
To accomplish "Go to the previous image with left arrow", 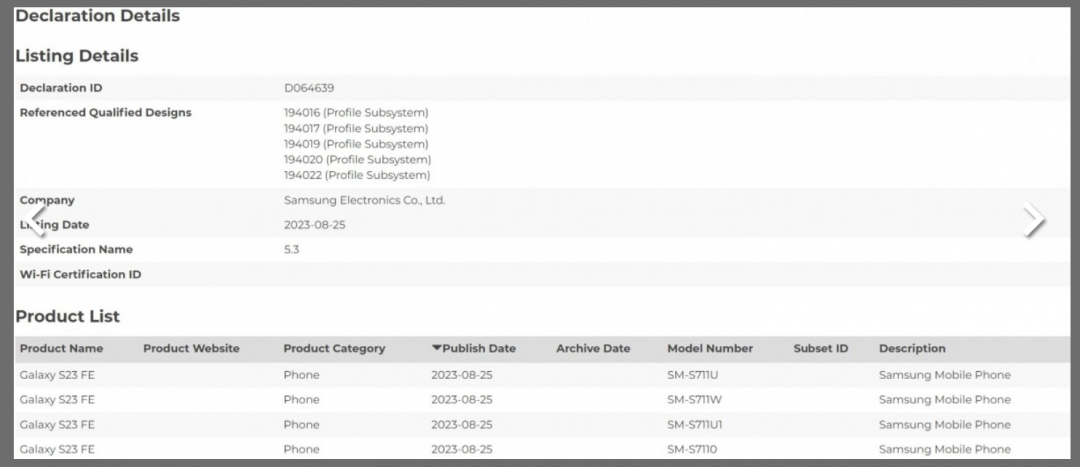I will pos(37,219).
